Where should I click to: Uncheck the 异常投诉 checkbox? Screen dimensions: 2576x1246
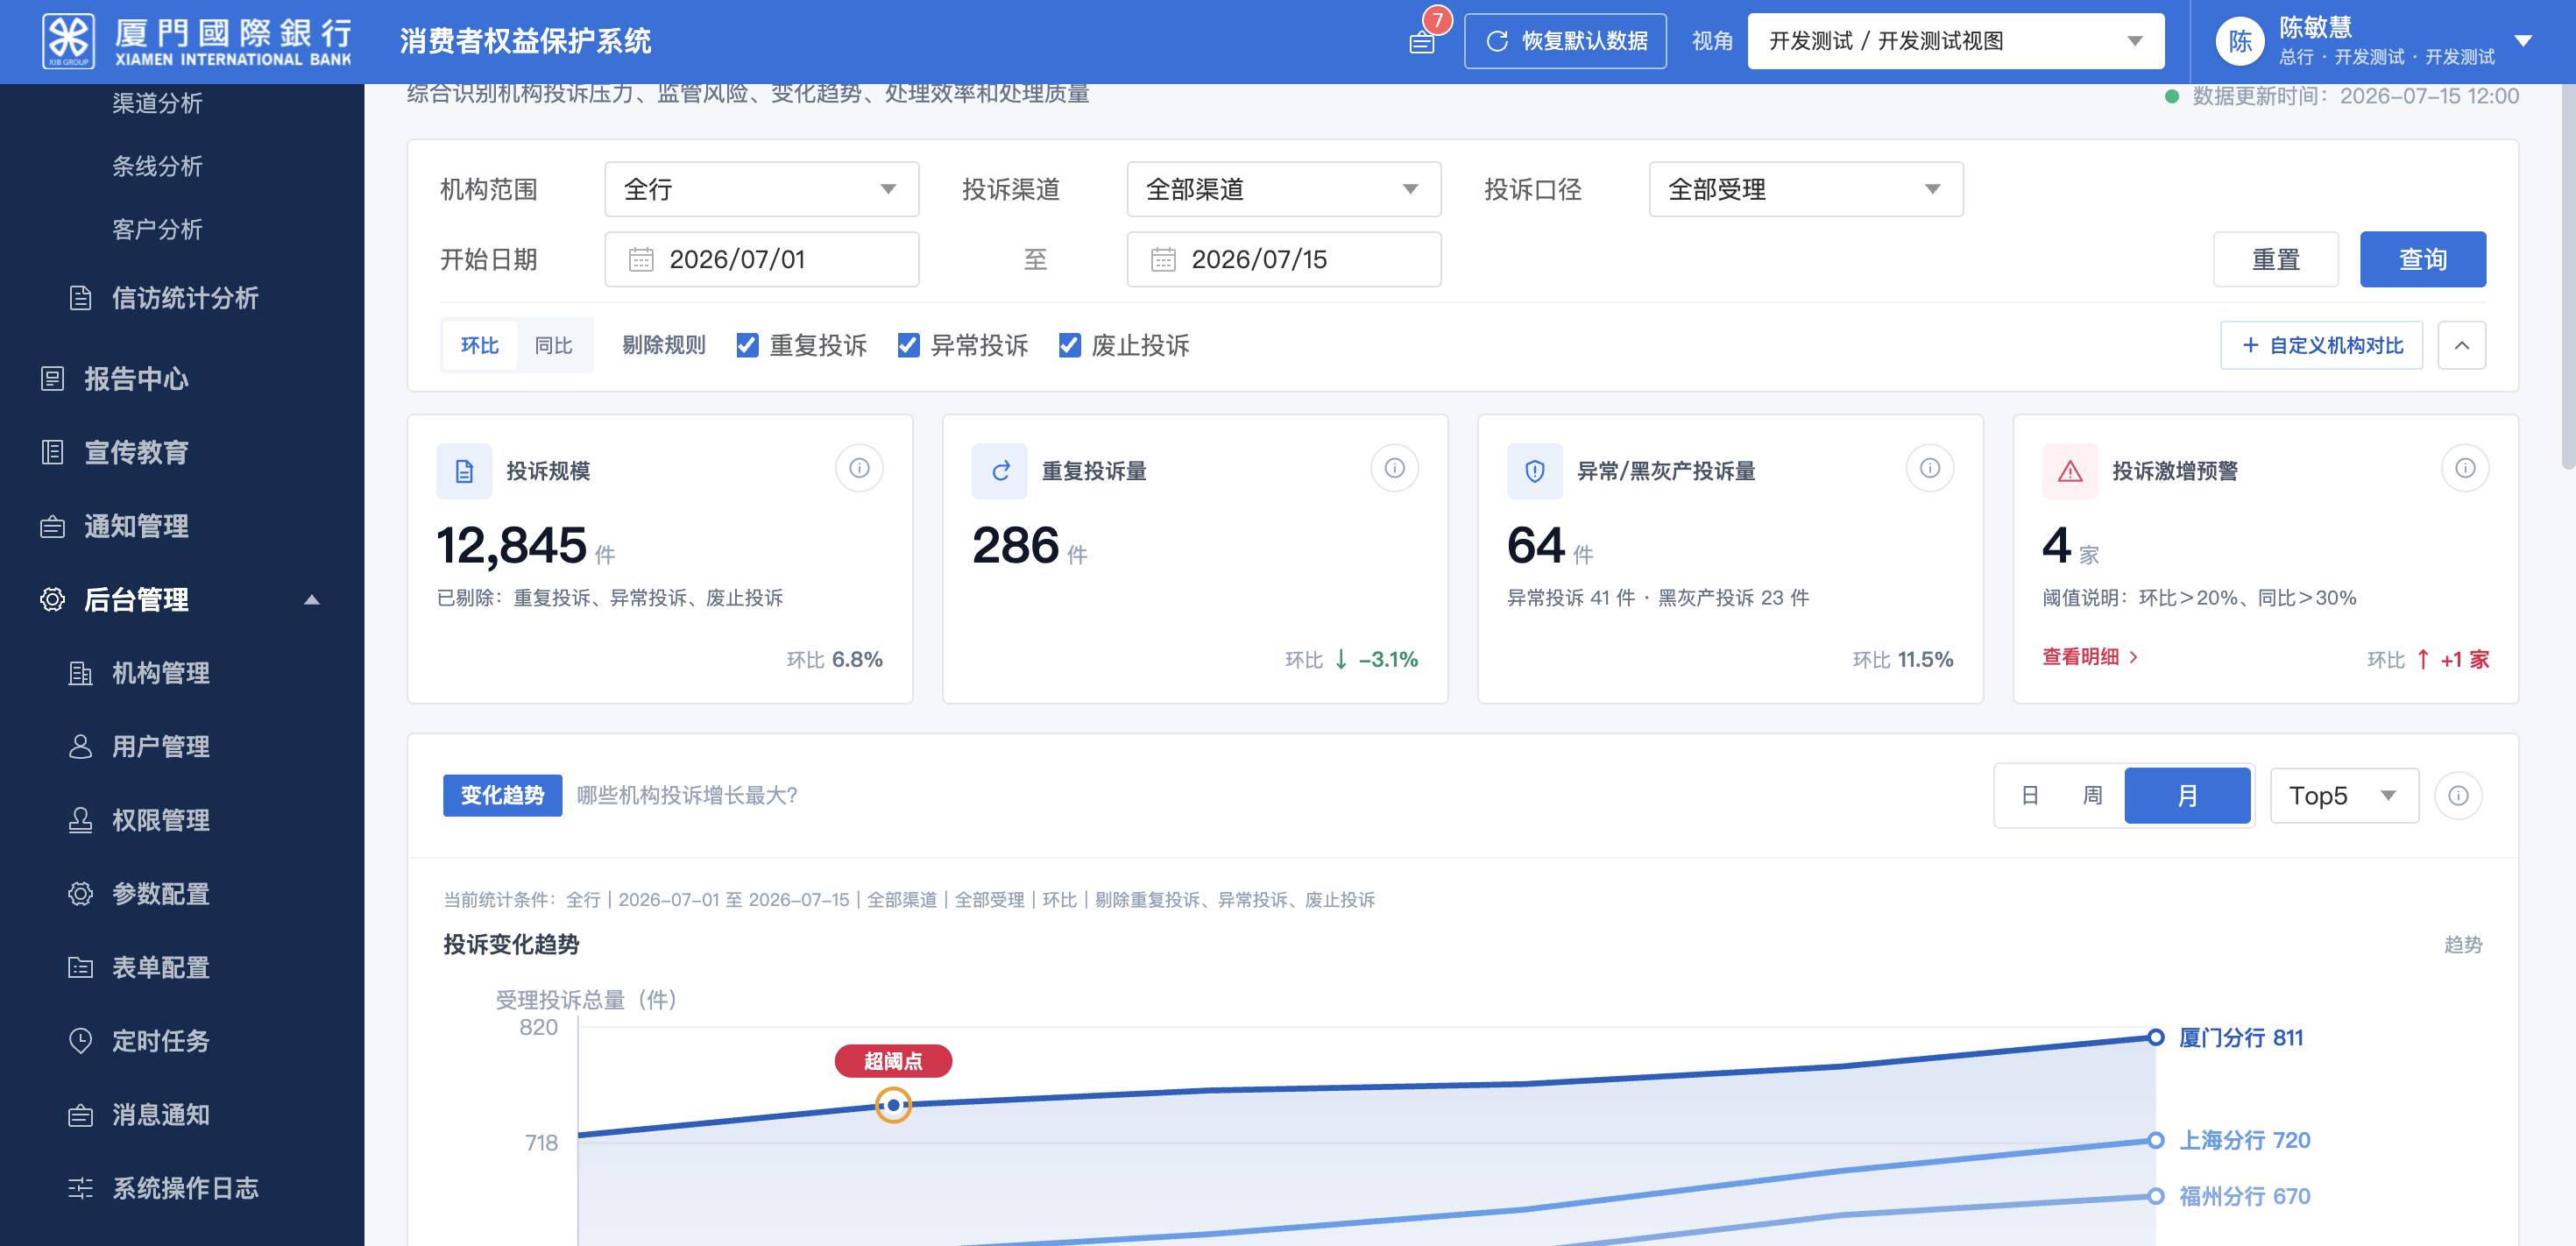[x=908, y=346]
